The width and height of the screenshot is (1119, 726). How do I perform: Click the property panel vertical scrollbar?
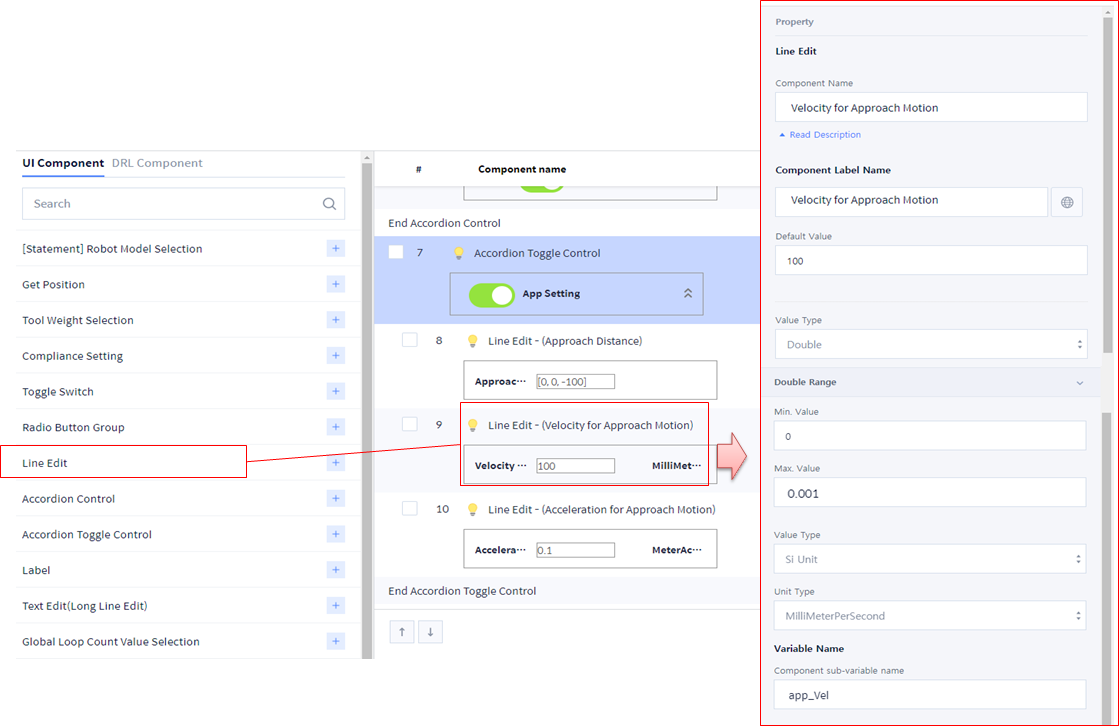pos(1107,200)
